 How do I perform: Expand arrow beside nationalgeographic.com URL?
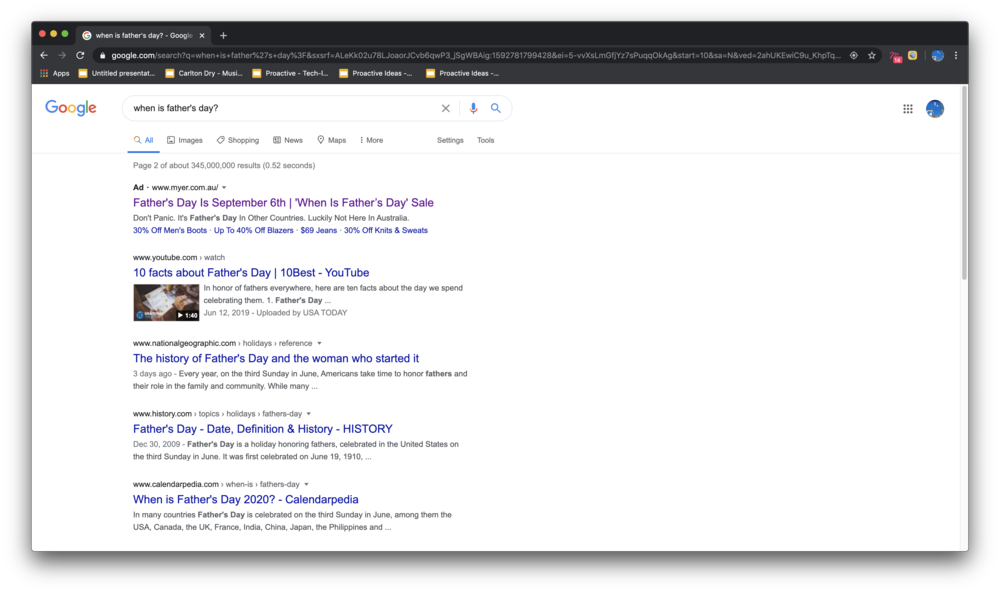320,344
